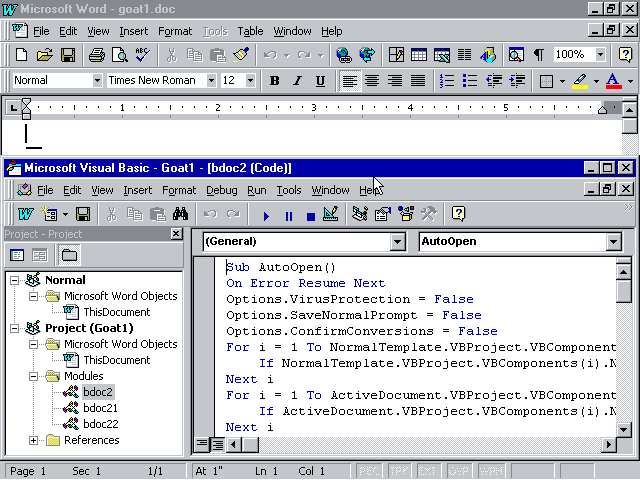Save the VB project with the floppy icon

click(x=83, y=214)
